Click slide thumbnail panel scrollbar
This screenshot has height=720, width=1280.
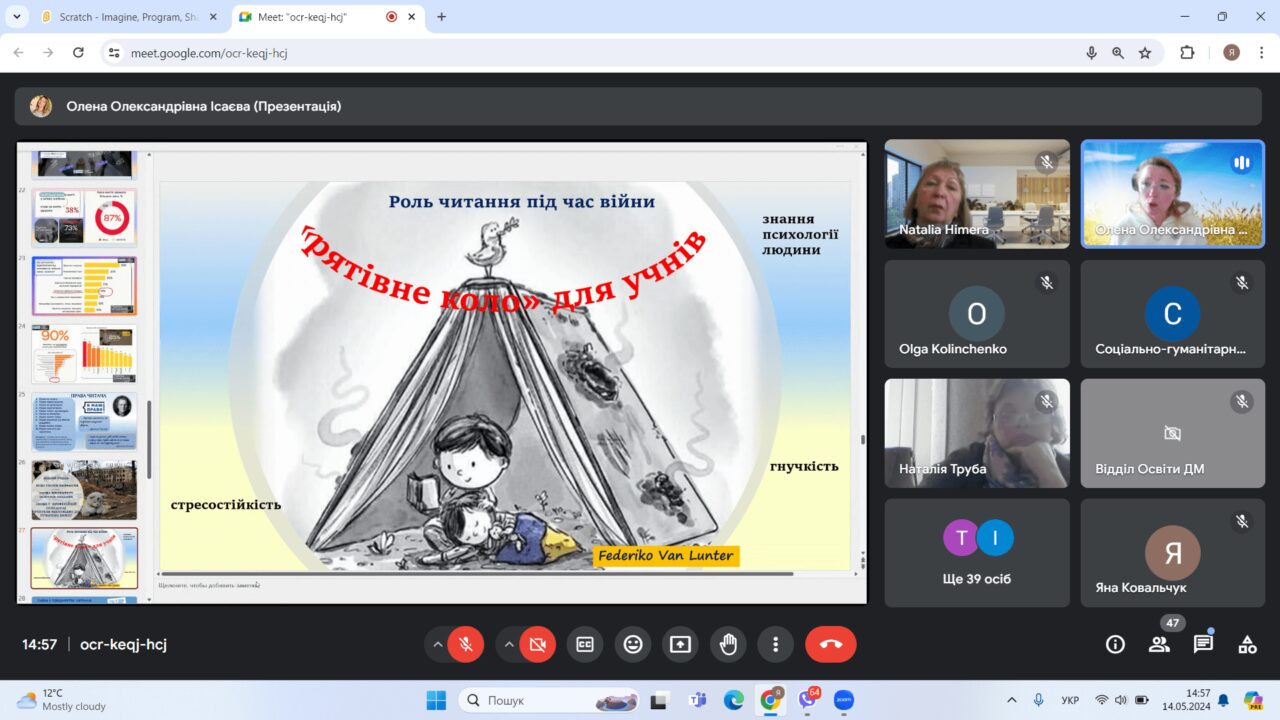pos(149,440)
